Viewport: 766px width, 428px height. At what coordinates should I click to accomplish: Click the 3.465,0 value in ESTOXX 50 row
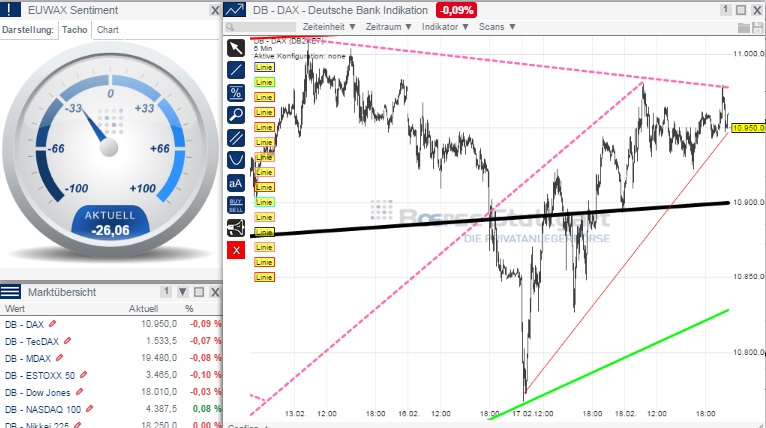pyautogui.click(x=162, y=375)
